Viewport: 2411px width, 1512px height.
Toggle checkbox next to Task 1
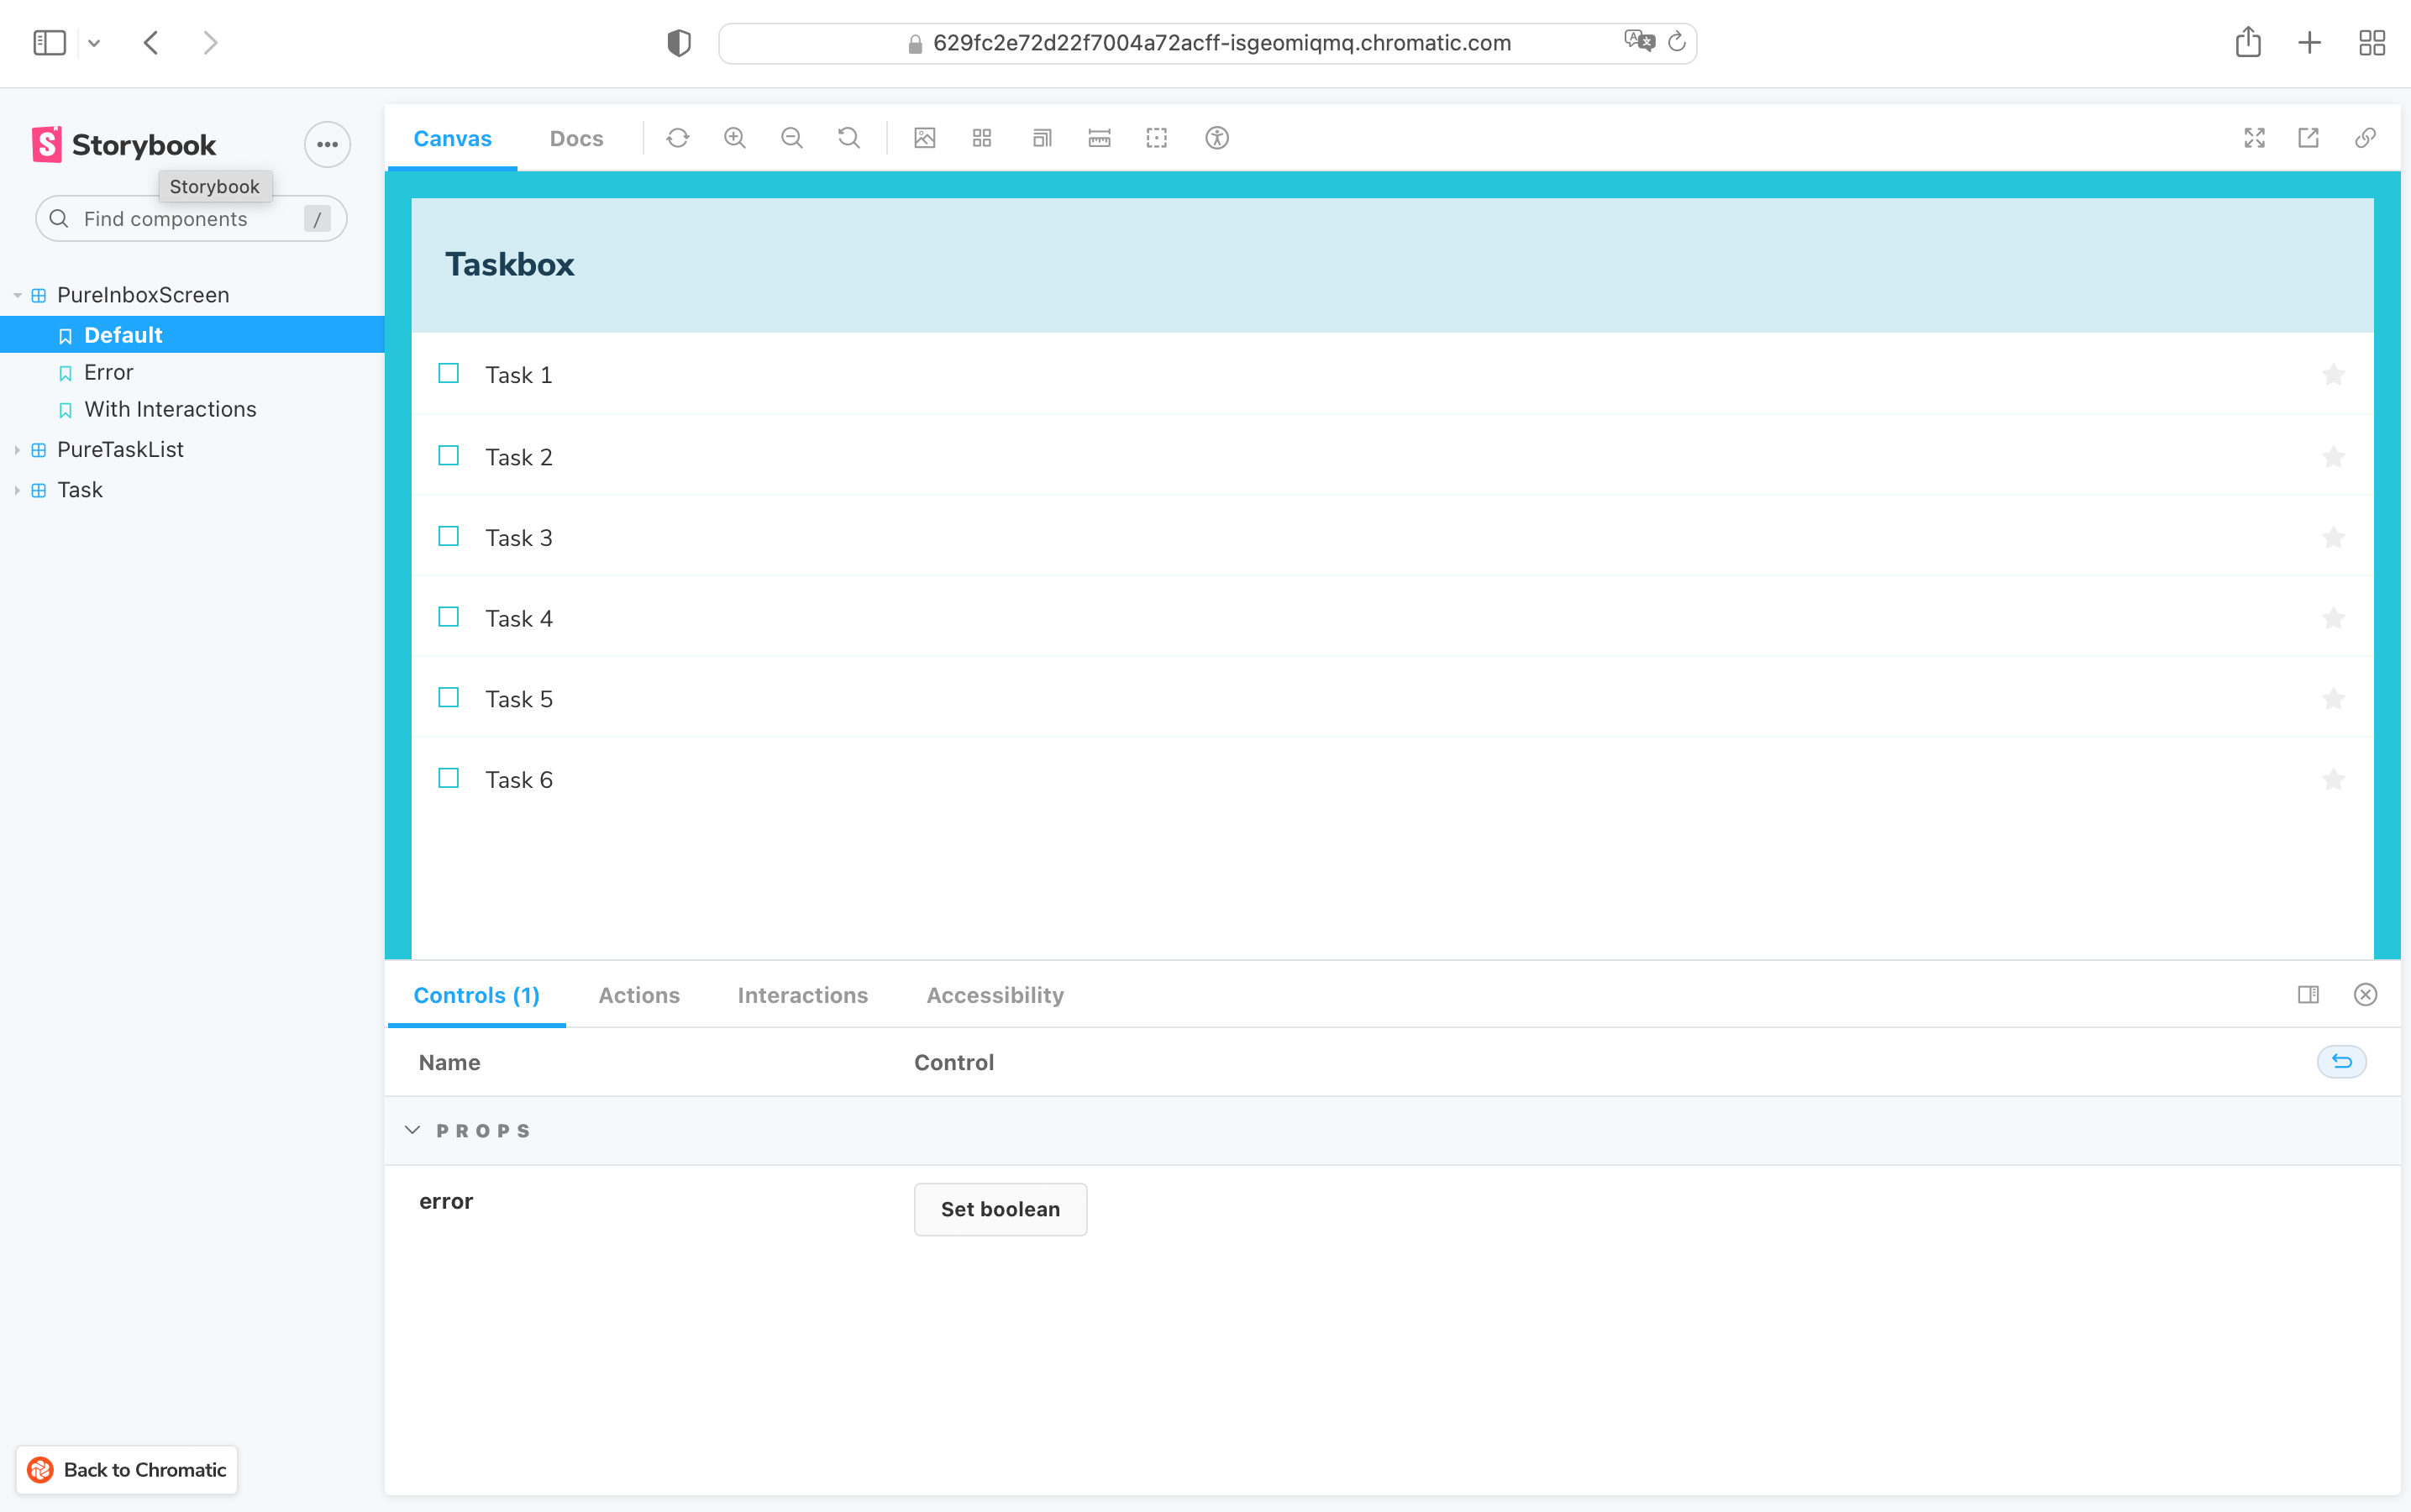[449, 375]
